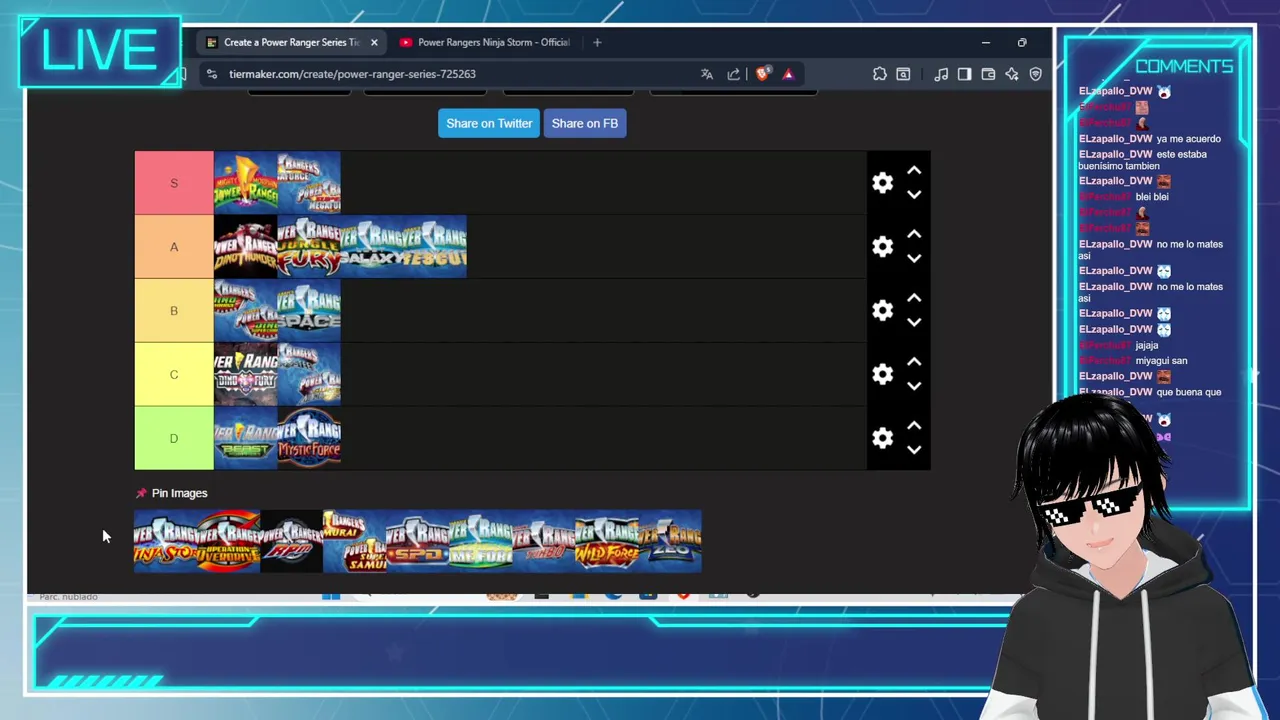Screen dimensions: 1280x720
Task: Toggle the browser sidebar panel icon
Action: (x=964, y=74)
